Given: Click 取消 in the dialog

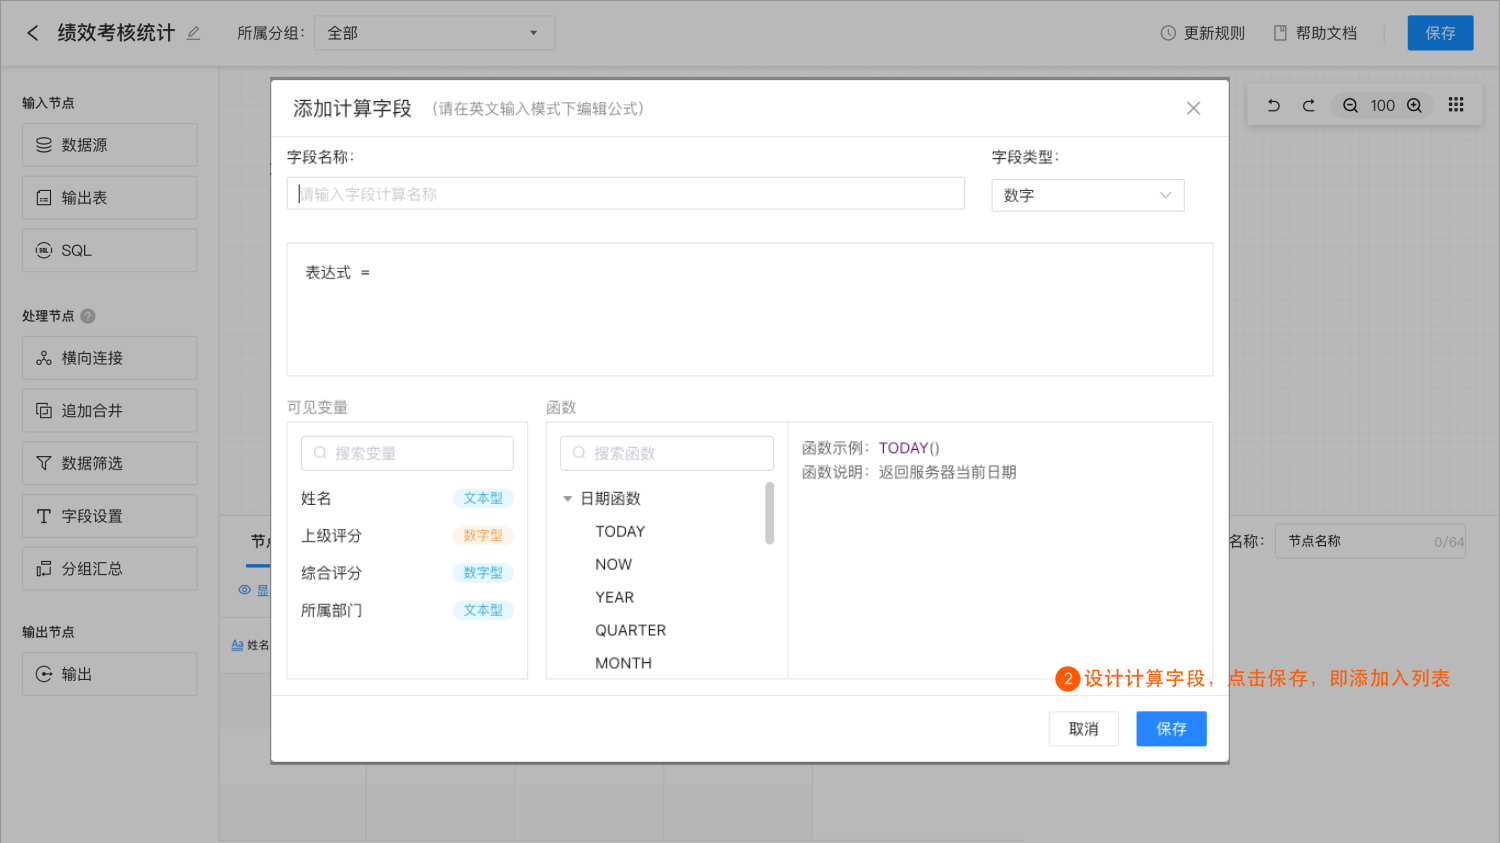Looking at the screenshot, I should 1083,729.
